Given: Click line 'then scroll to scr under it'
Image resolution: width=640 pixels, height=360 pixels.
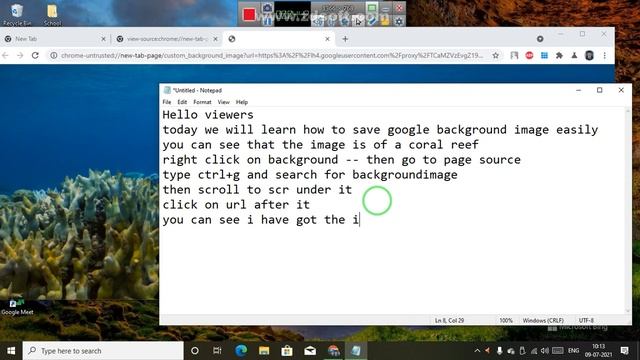Looking at the screenshot, I should 257,190.
